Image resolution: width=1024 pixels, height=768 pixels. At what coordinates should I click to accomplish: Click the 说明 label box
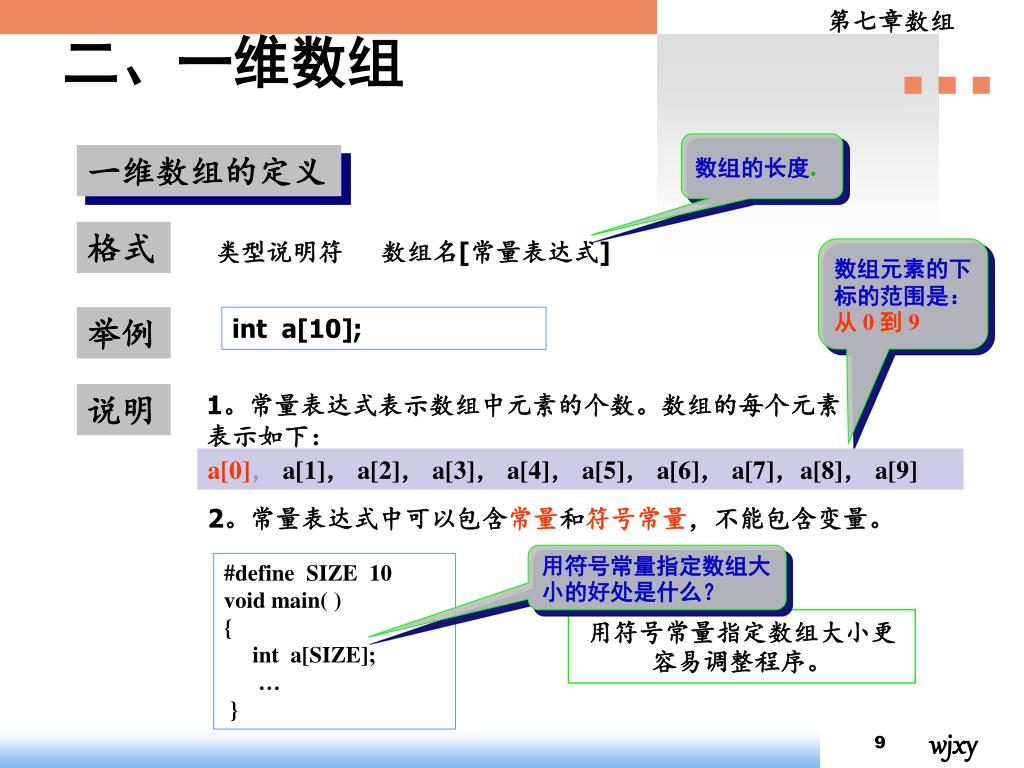(123, 409)
